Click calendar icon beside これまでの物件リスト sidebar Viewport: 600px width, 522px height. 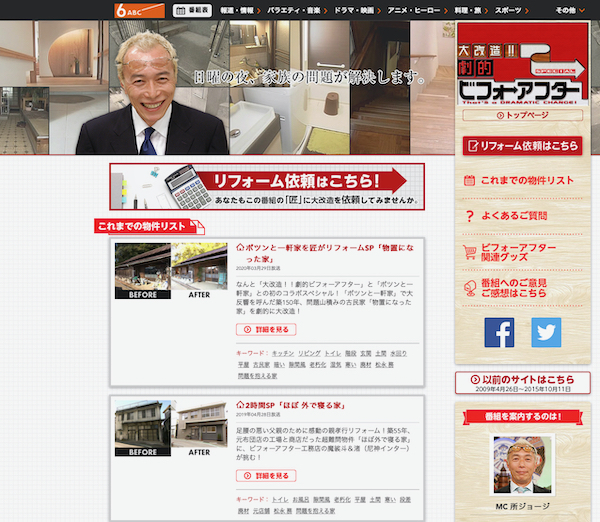click(x=469, y=180)
